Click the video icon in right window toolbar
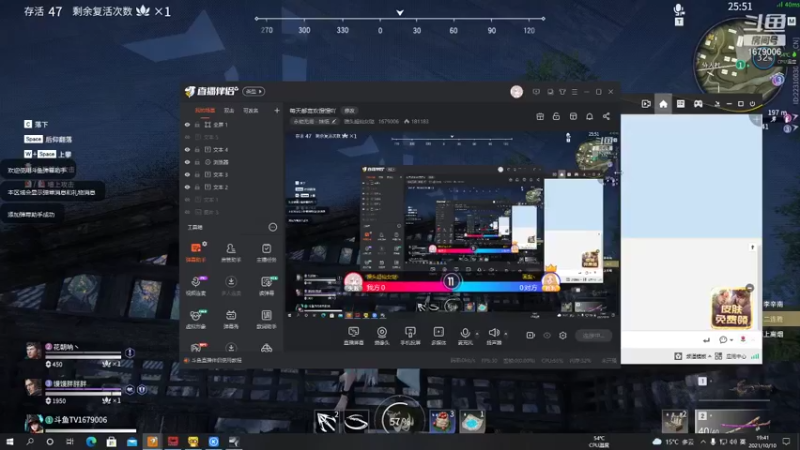Screen dimensions: 800x450 tap(646, 104)
